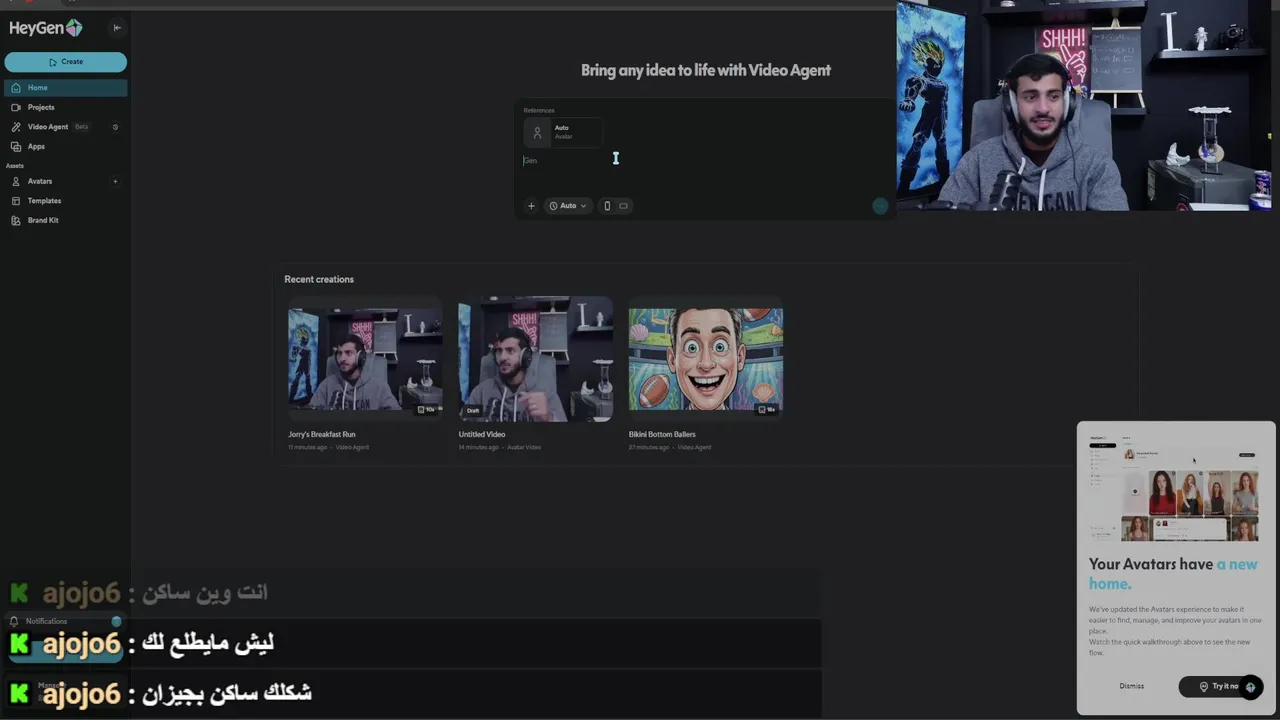Open Bikini Bottom Ballers video thumbnail

click(706, 360)
